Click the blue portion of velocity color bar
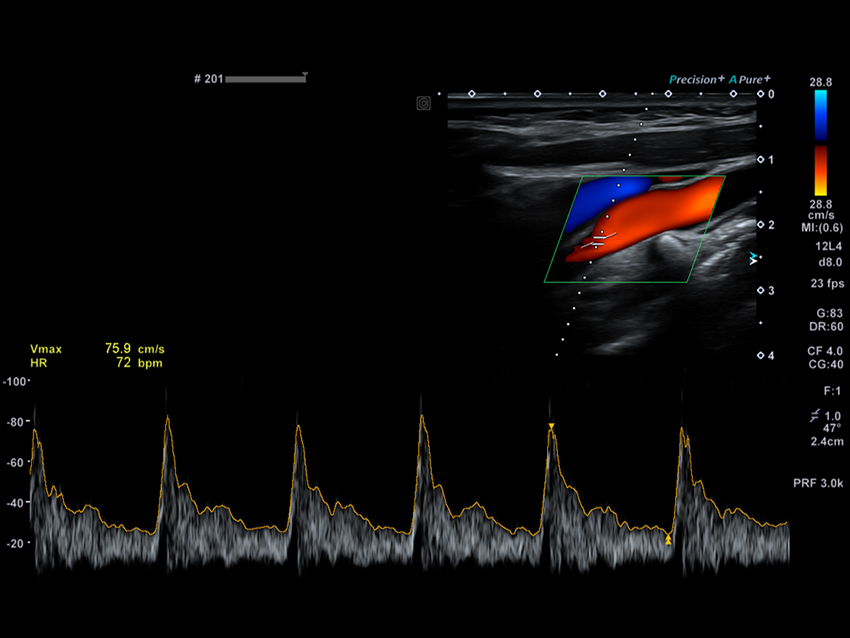 [820, 115]
